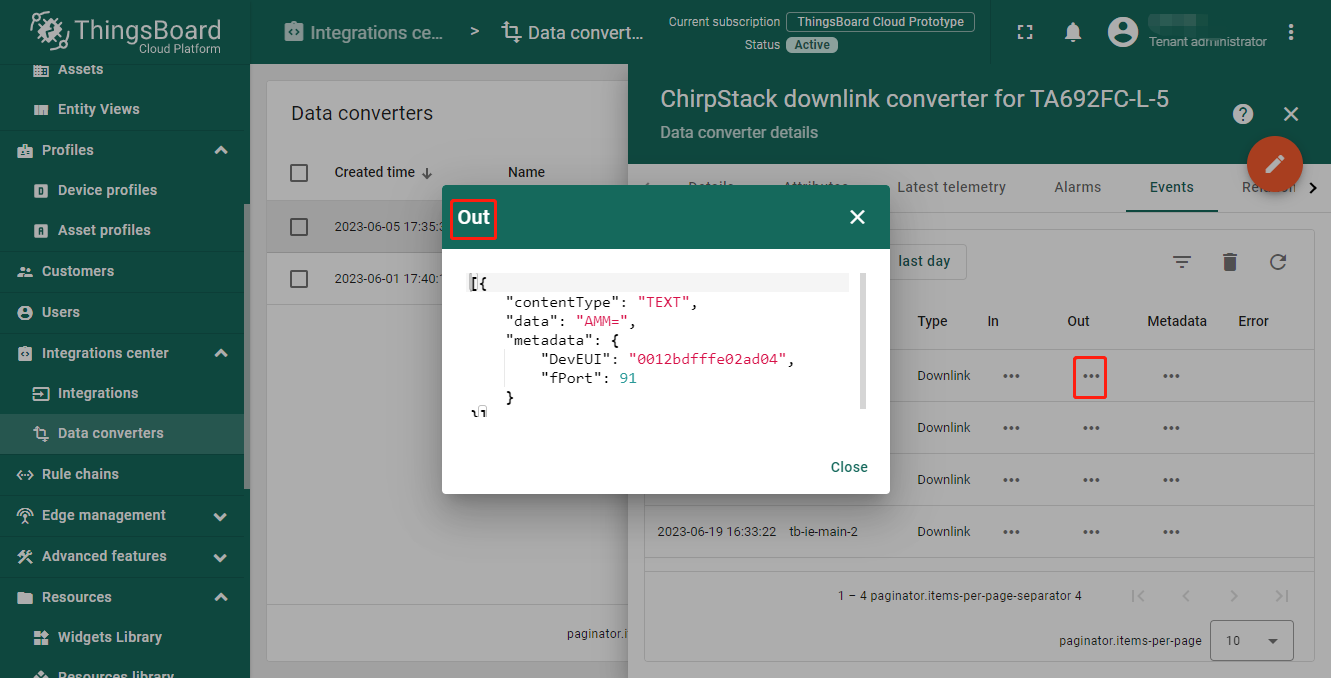Open Data converters menu item
The image size is (1331, 678).
(x=124, y=433)
